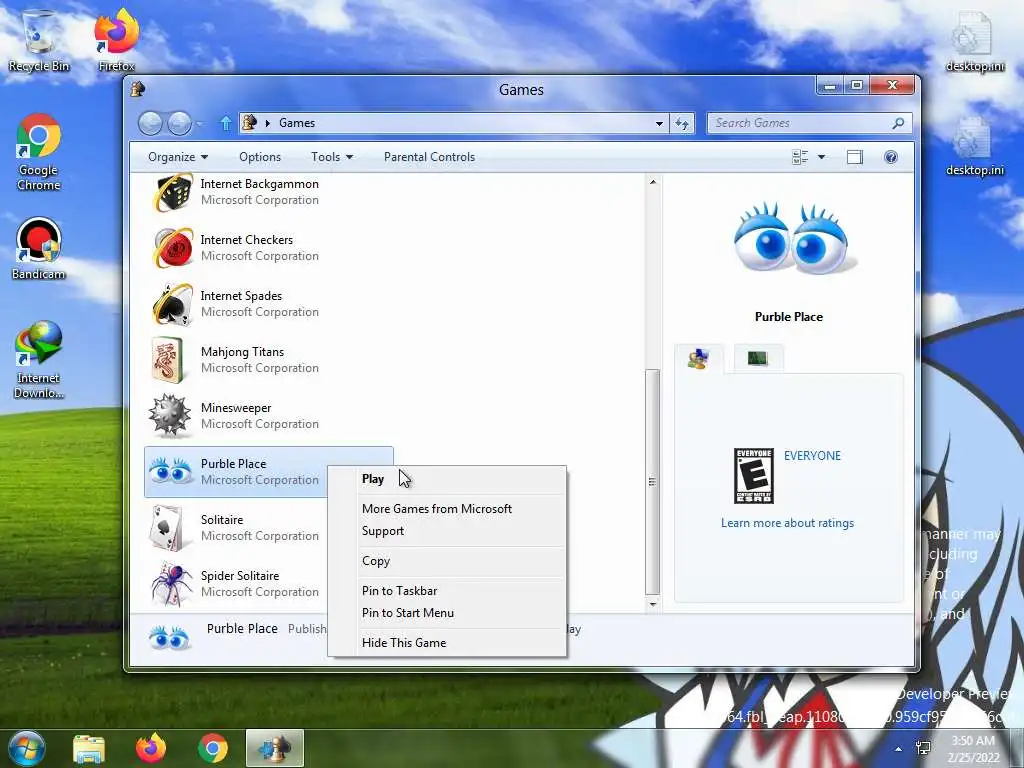Viewport: 1024px width, 768px height.
Task: Click the change view icon
Action: tap(800, 157)
